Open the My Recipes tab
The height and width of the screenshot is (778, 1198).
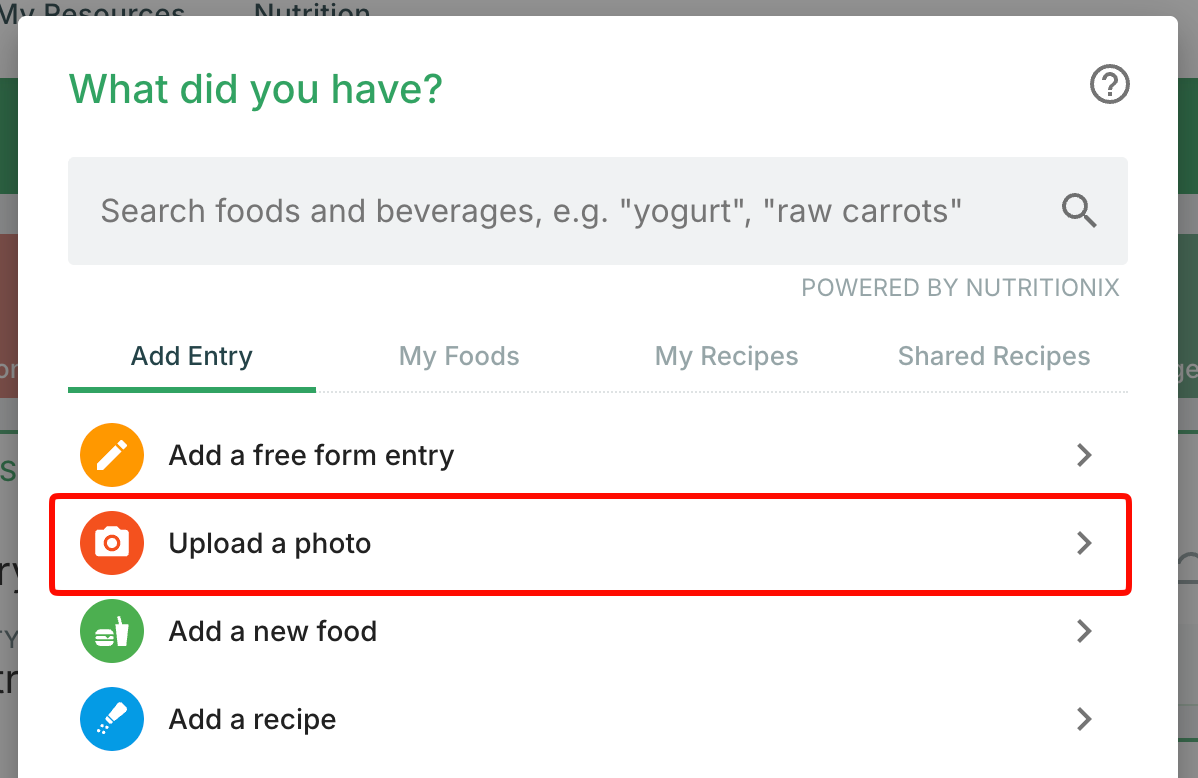726,356
